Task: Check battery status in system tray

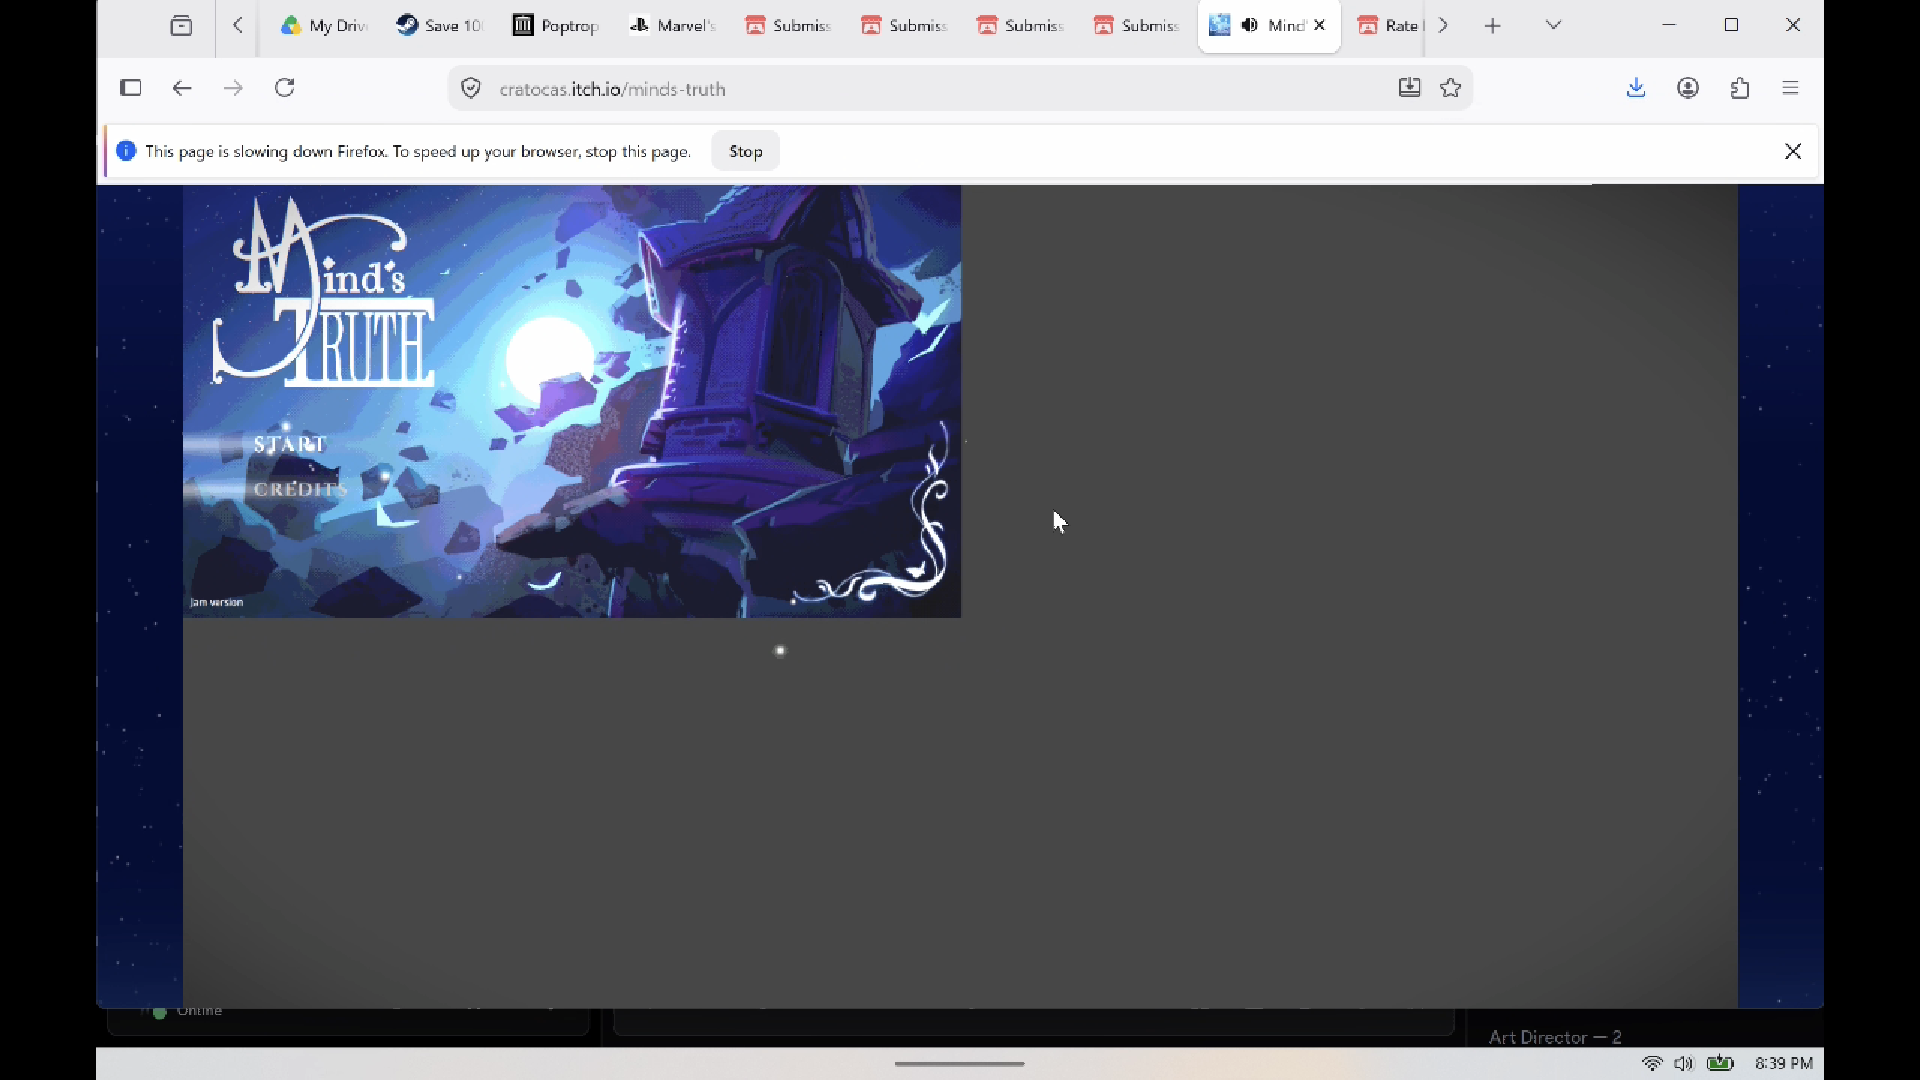Action: [x=1720, y=1063]
